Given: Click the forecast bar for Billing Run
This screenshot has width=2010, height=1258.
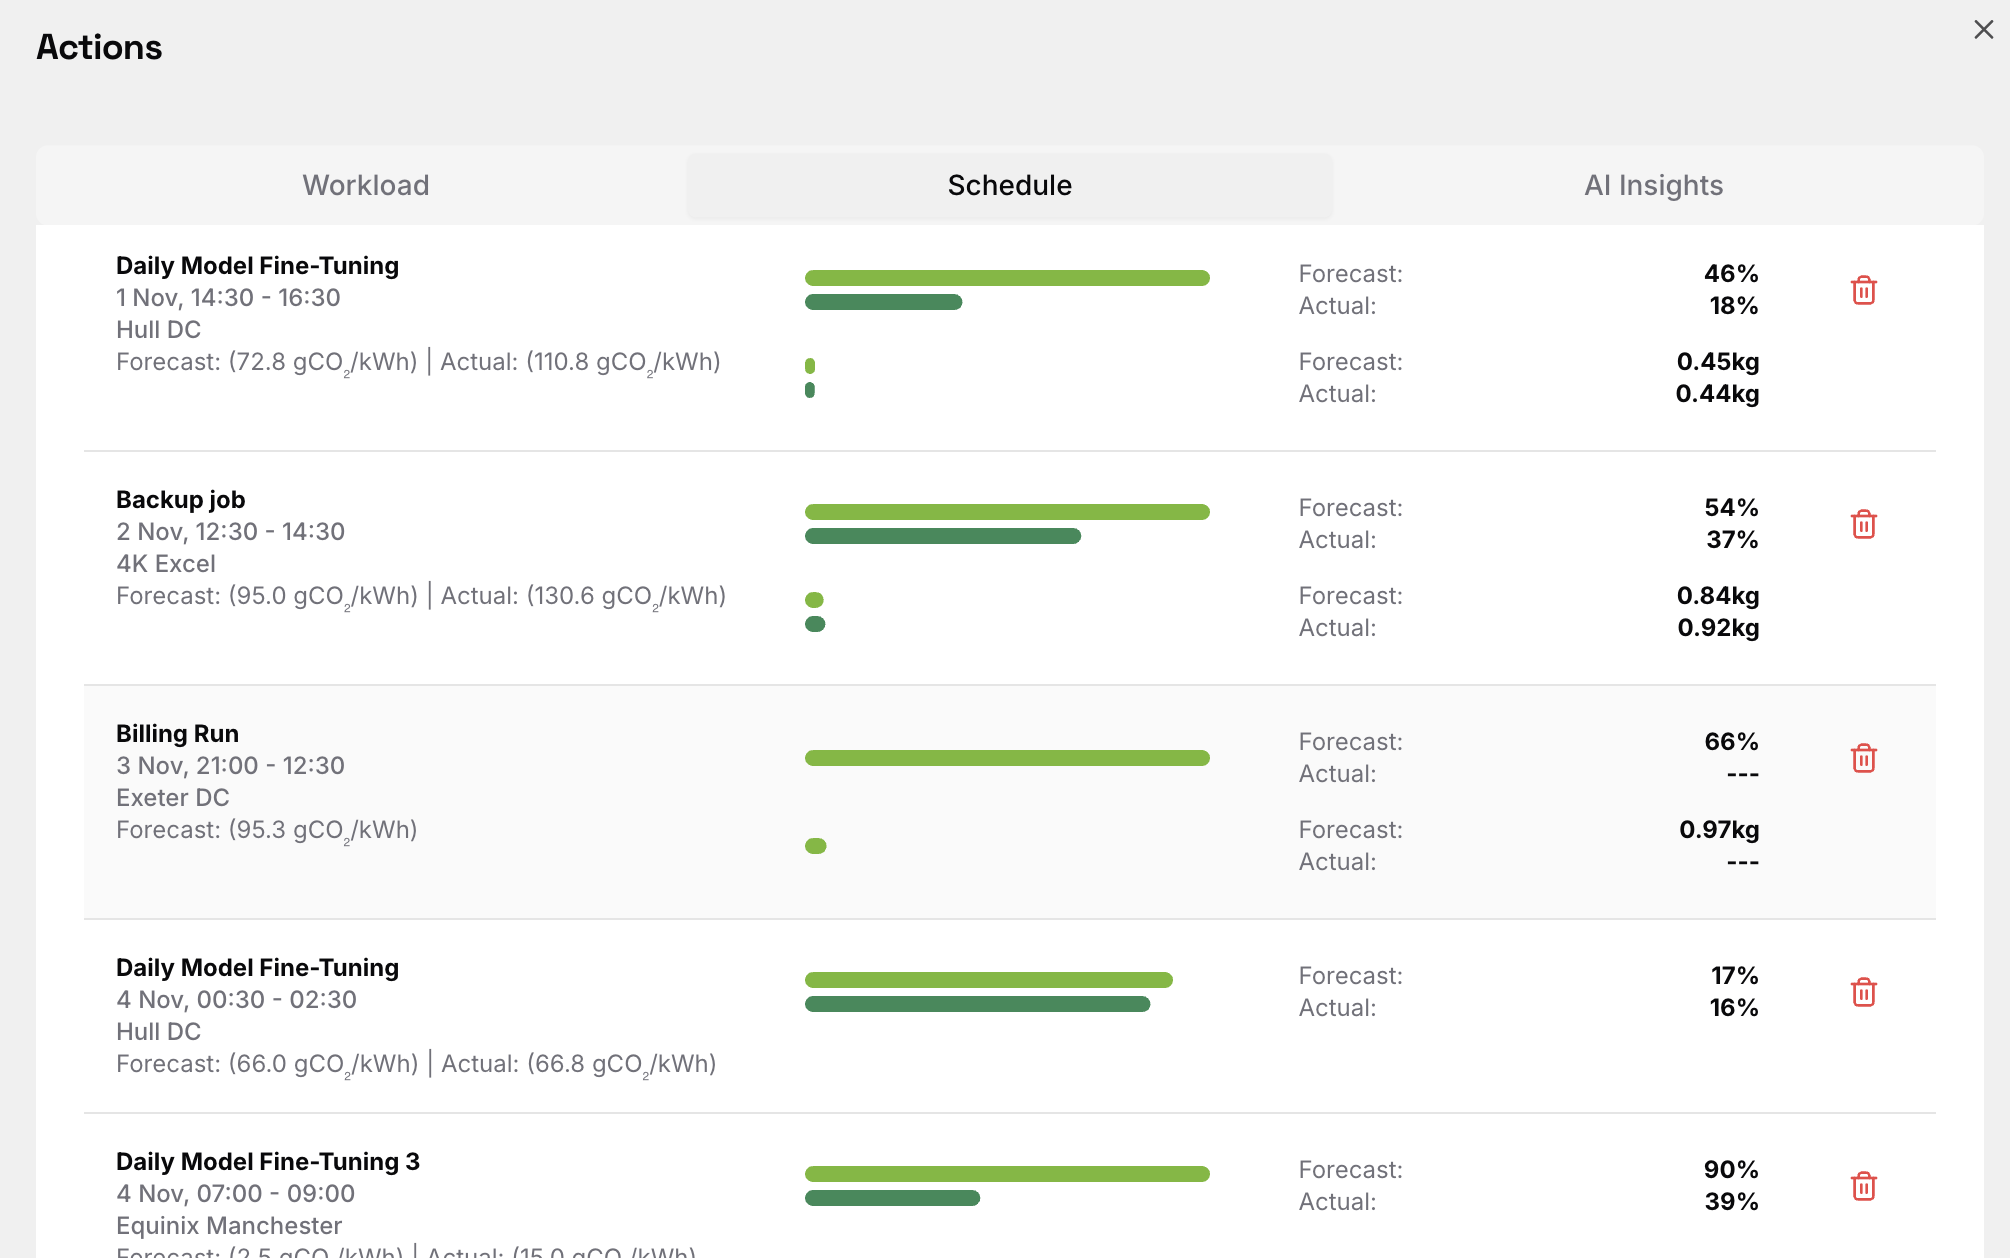Looking at the screenshot, I should [x=1006, y=757].
